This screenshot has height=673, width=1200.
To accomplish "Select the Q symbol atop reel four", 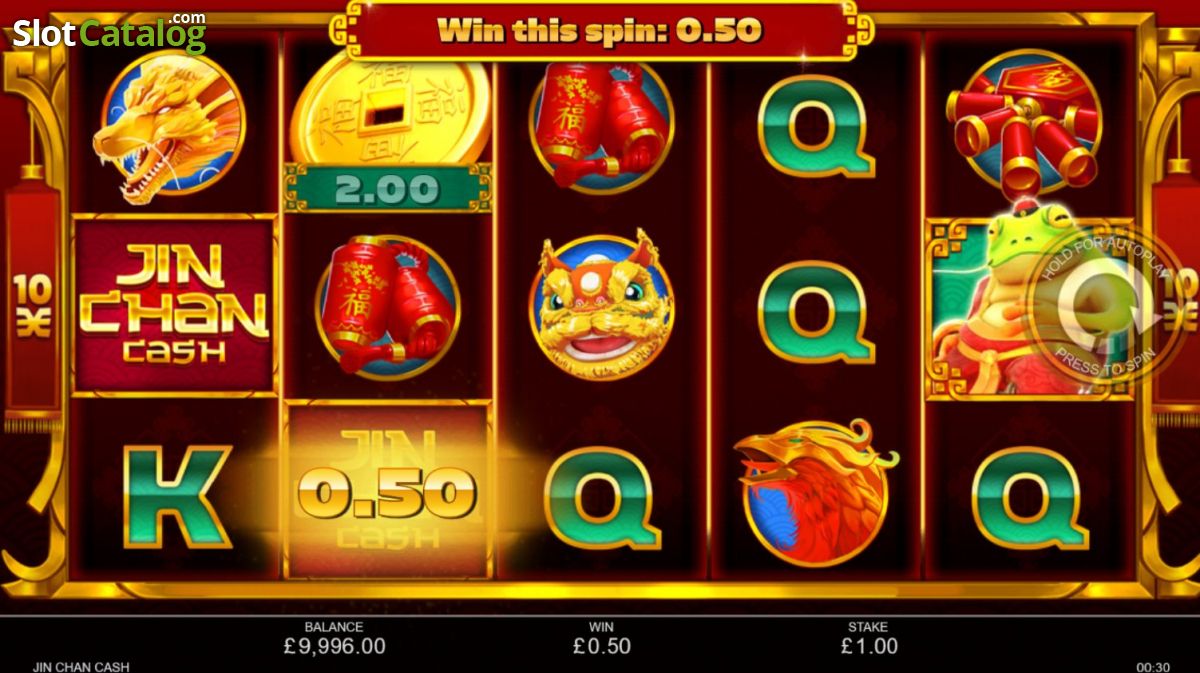I will [815, 125].
